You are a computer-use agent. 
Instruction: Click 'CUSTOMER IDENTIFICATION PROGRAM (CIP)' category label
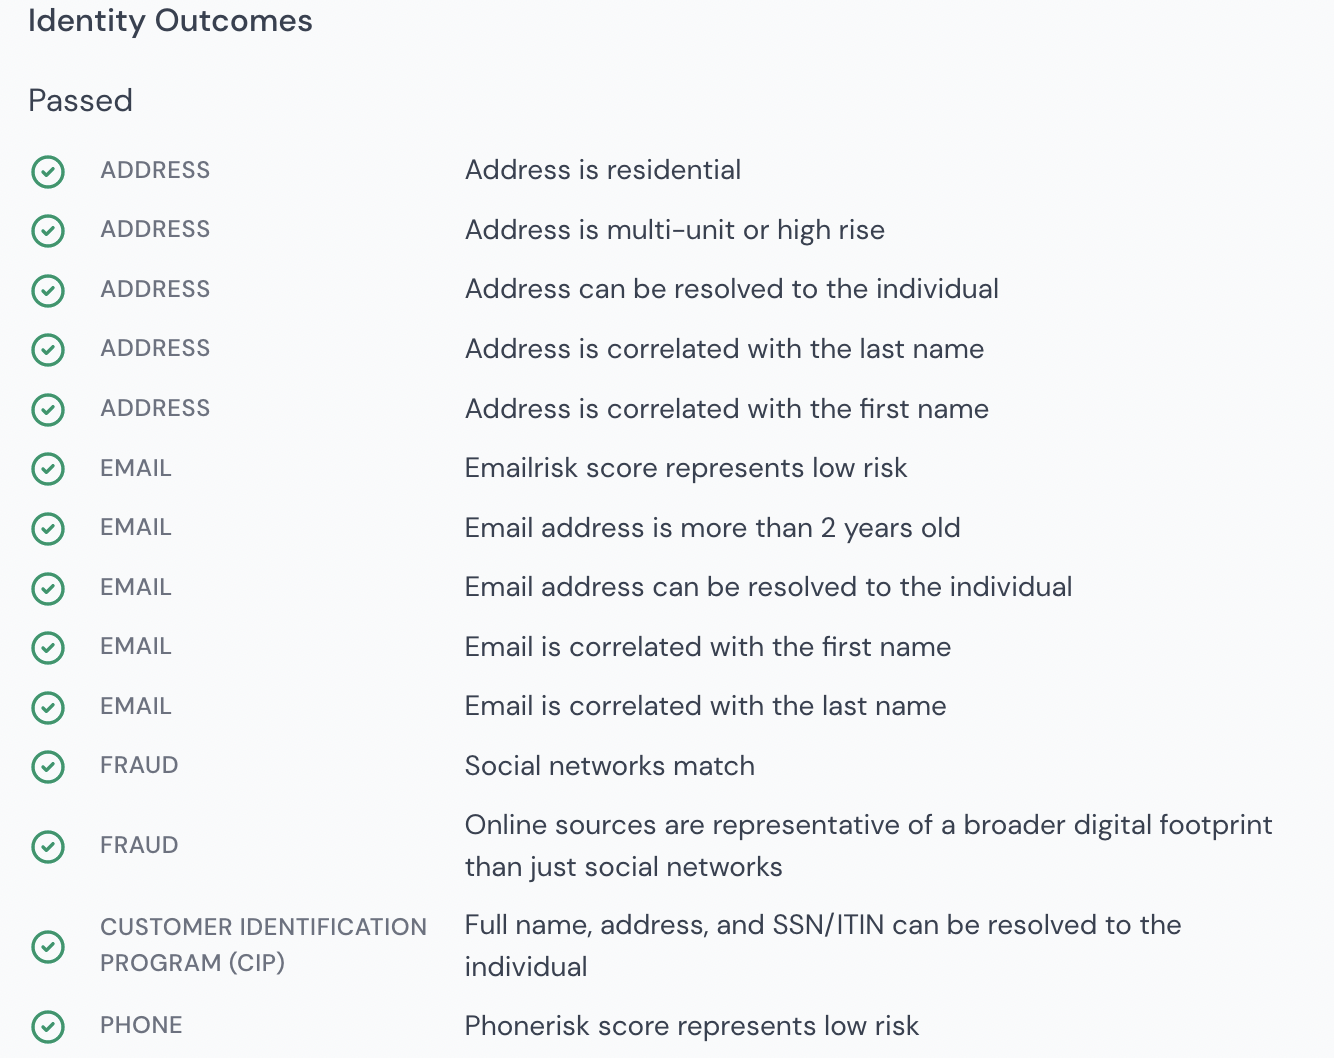tap(263, 945)
